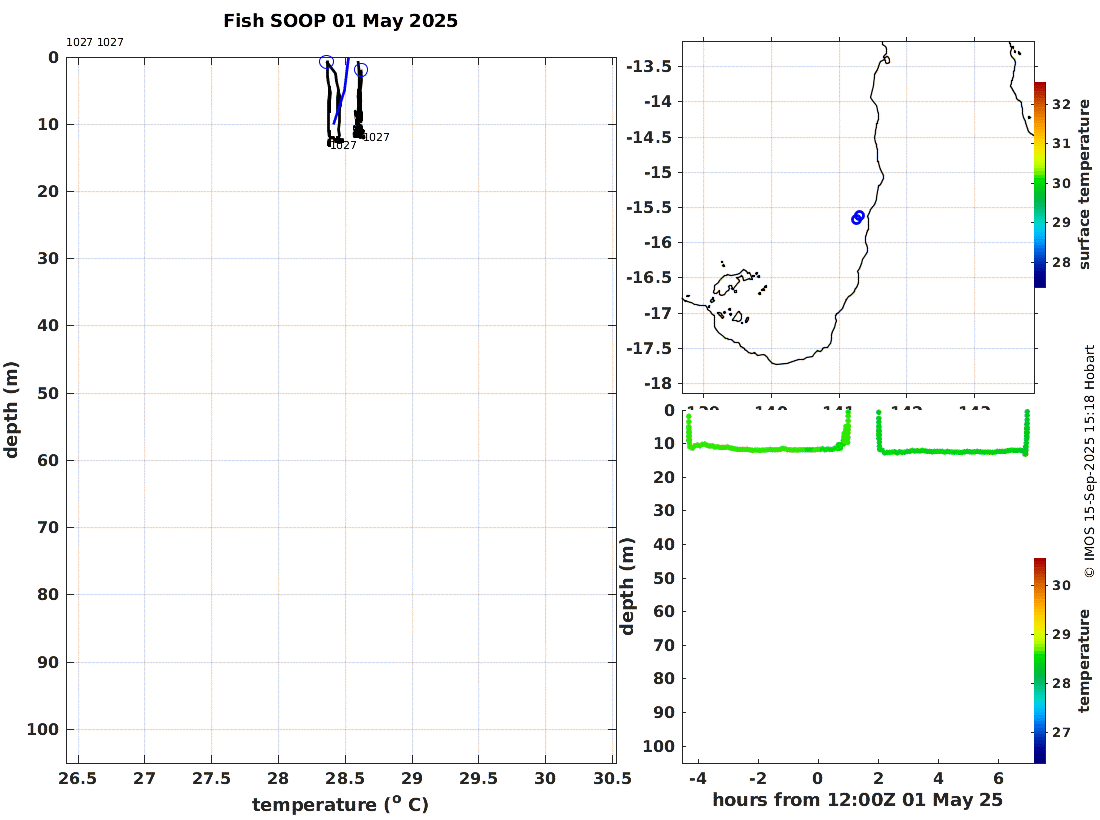Click the 30.5 tick on temperature axis
Screen dimensions: 1100x820
(x=612, y=779)
